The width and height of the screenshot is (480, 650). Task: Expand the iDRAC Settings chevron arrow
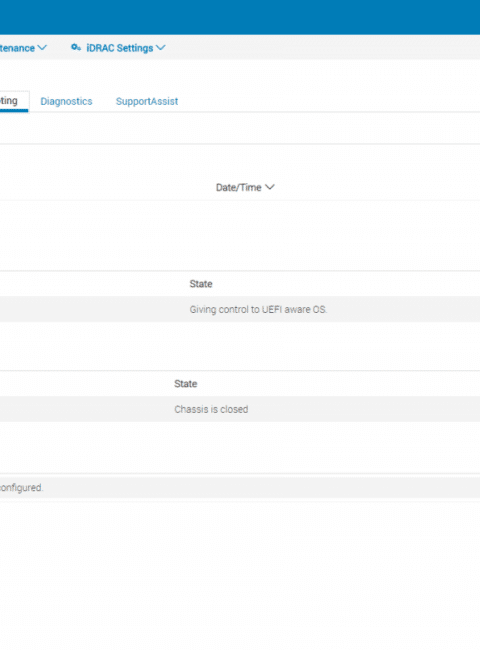161,48
